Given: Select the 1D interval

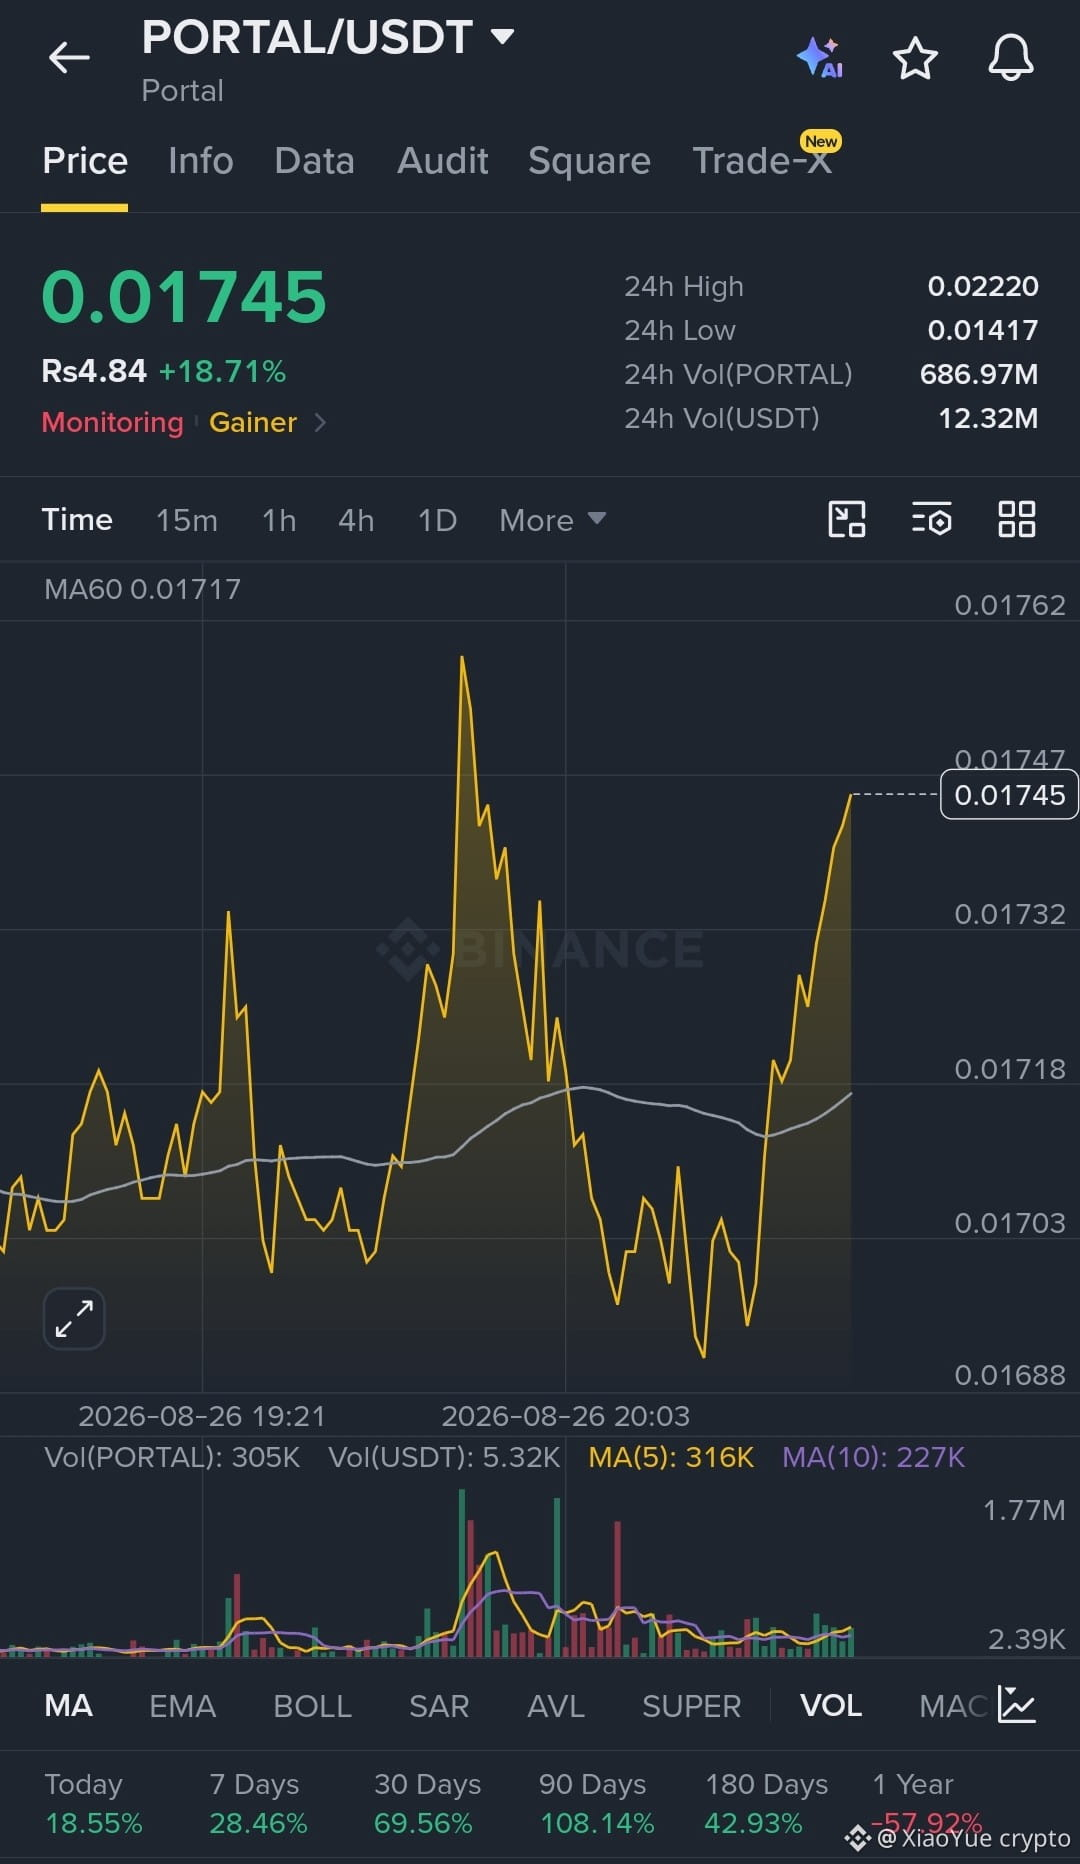Looking at the screenshot, I should (437, 520).
